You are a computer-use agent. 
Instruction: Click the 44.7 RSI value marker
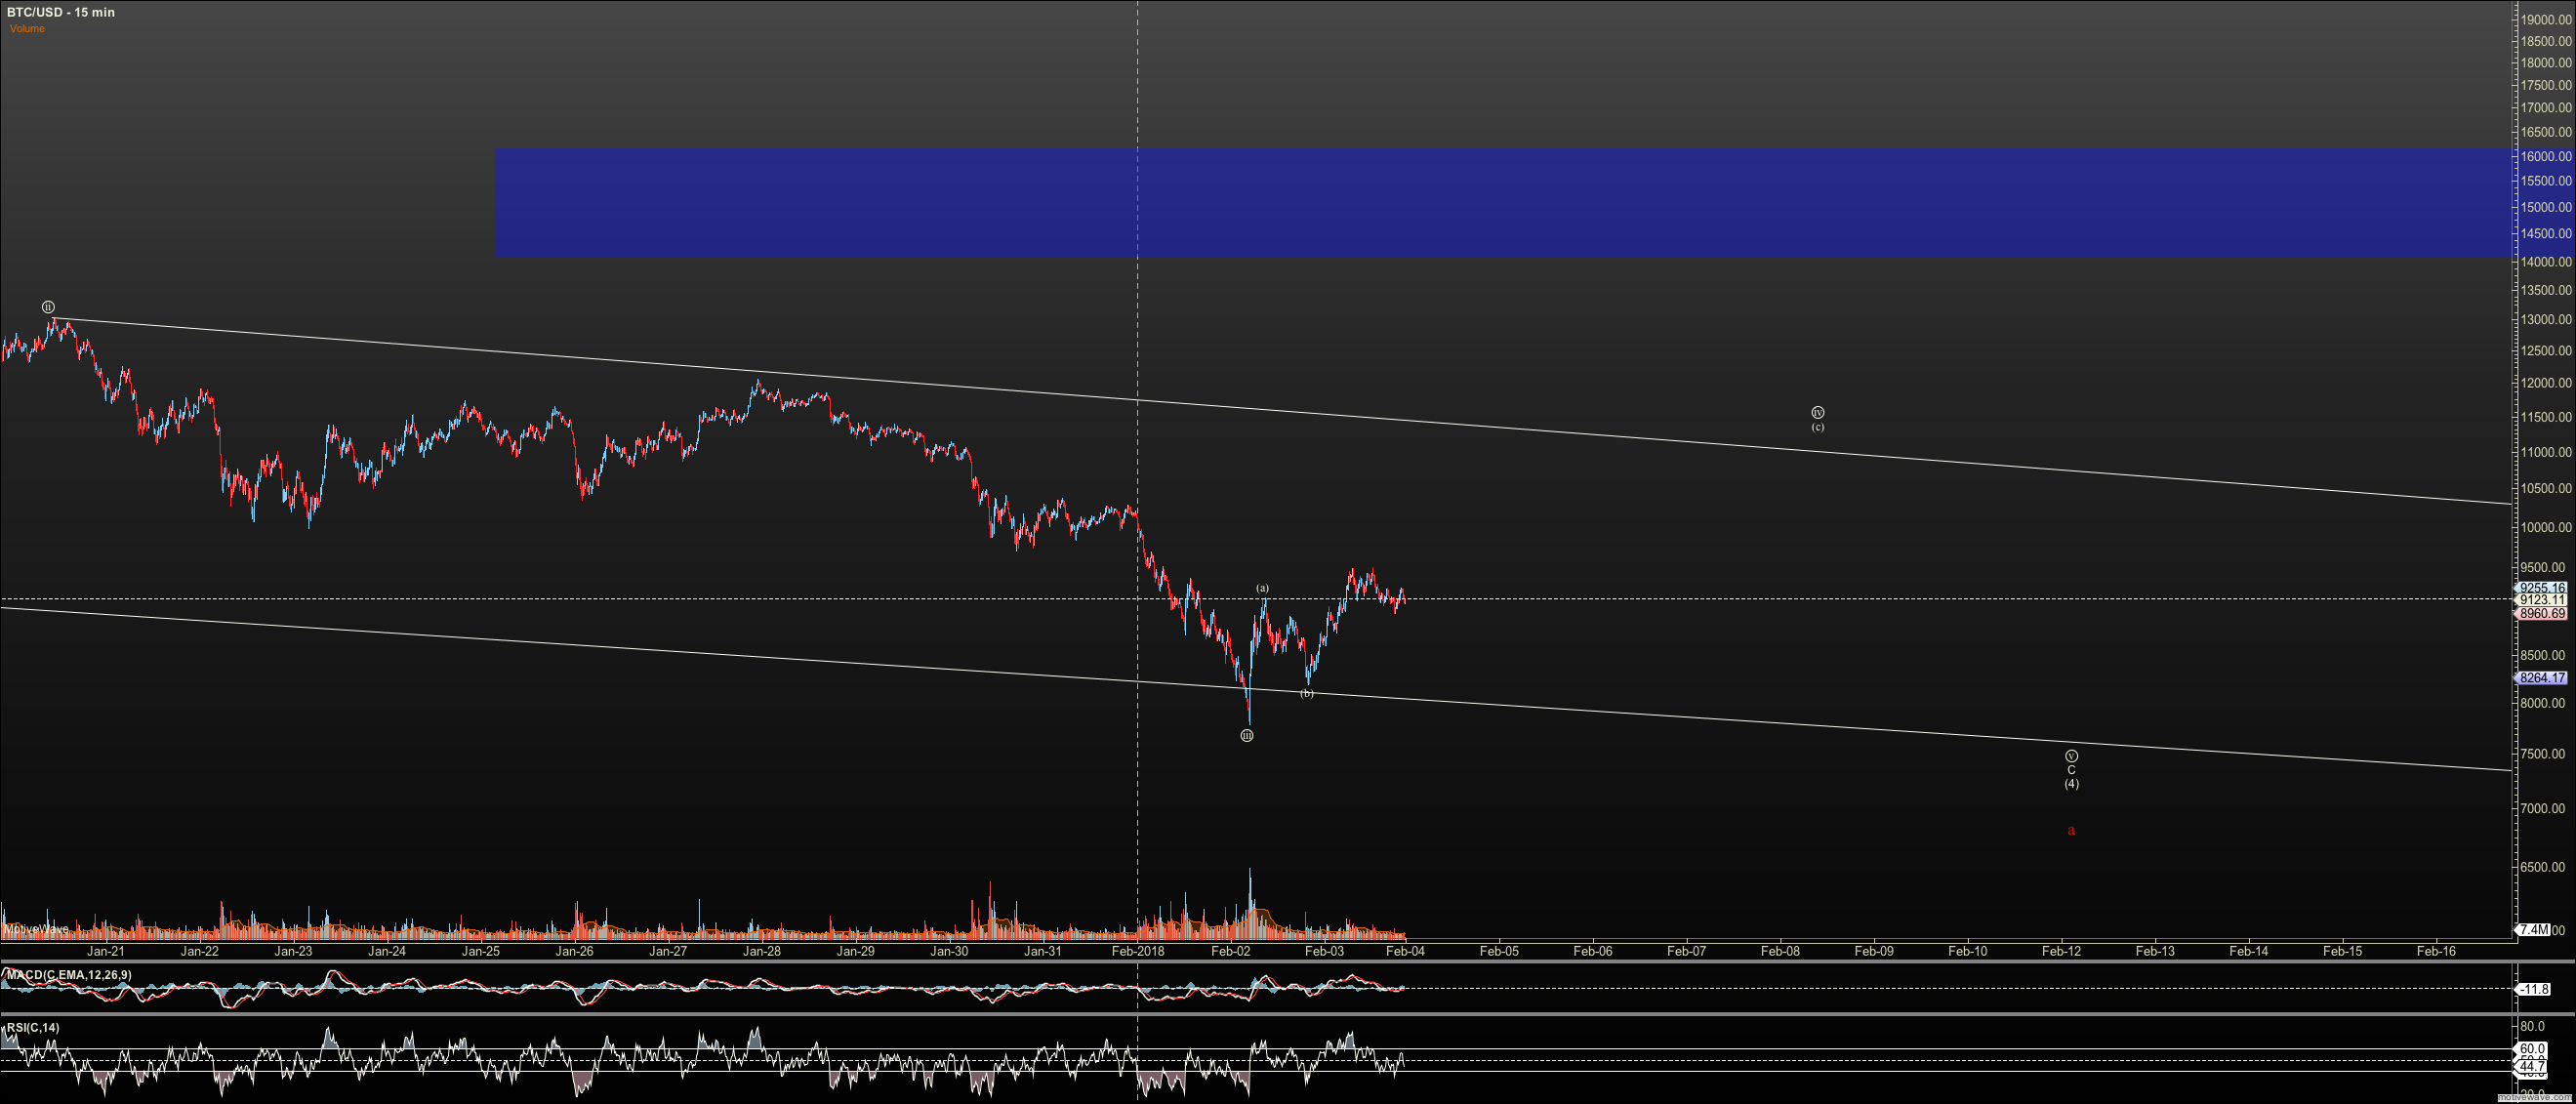click(2534, 1066)
